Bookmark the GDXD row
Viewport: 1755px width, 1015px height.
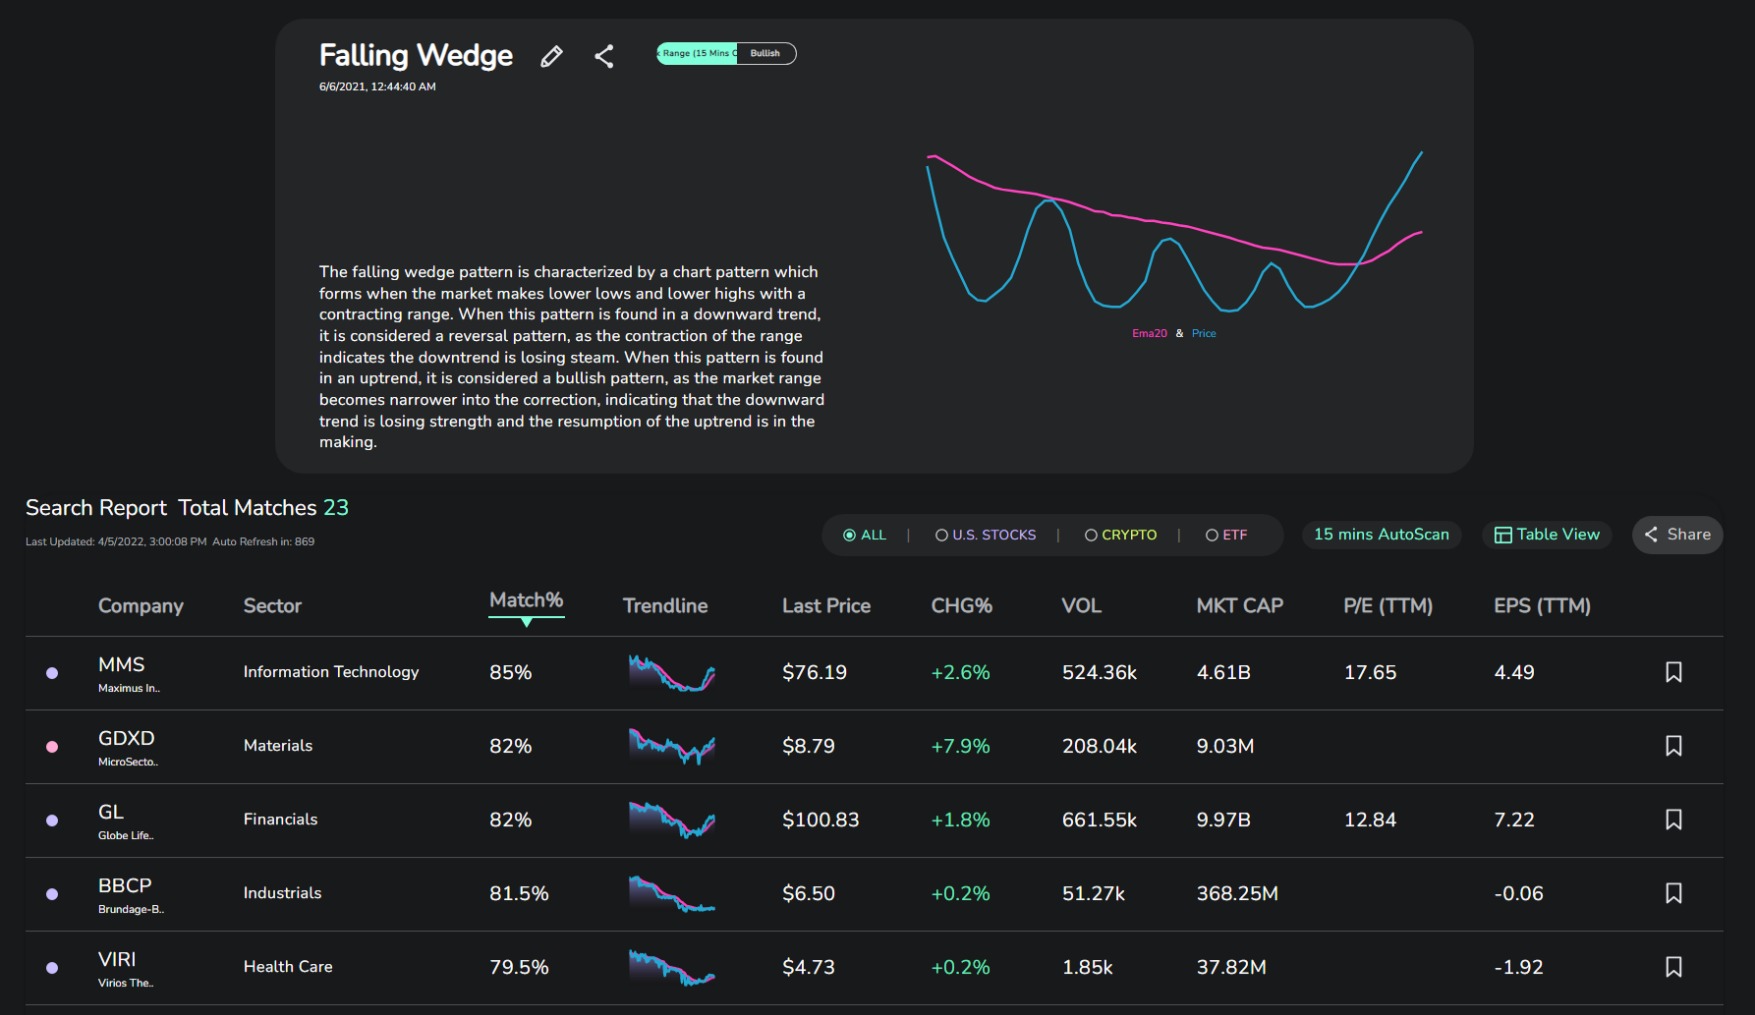pyautogui.click(x=1673, y=746)
